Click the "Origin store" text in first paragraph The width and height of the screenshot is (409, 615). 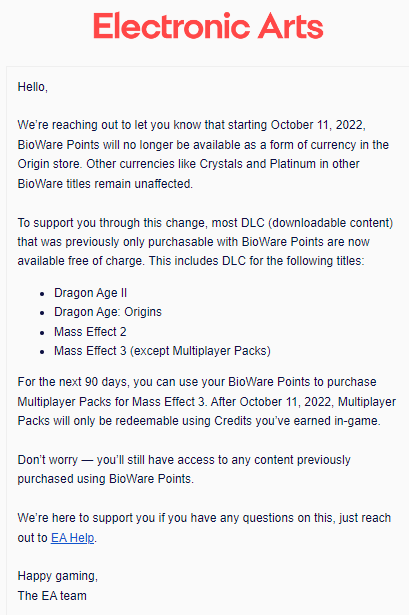pos(50,164)
